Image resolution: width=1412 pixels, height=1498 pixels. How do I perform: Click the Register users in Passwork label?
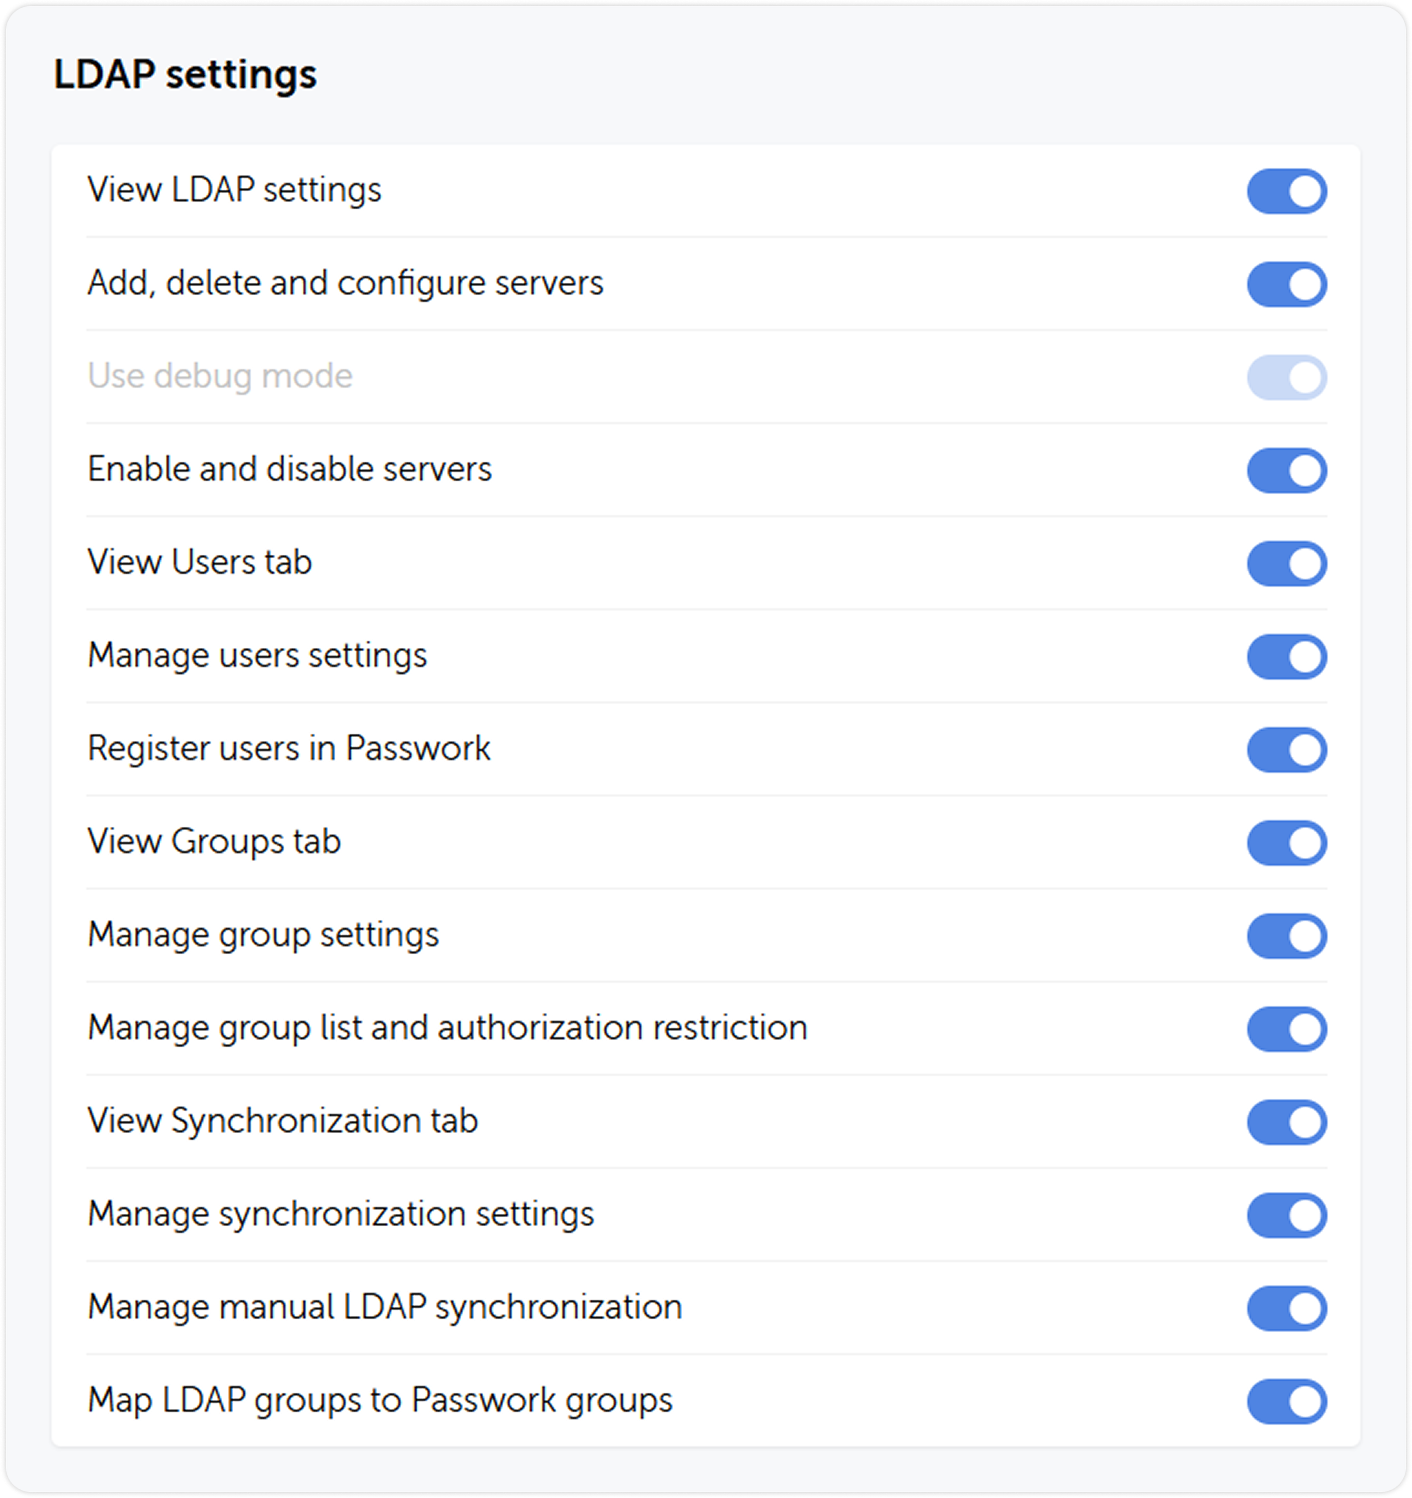(x=289, y=749)
